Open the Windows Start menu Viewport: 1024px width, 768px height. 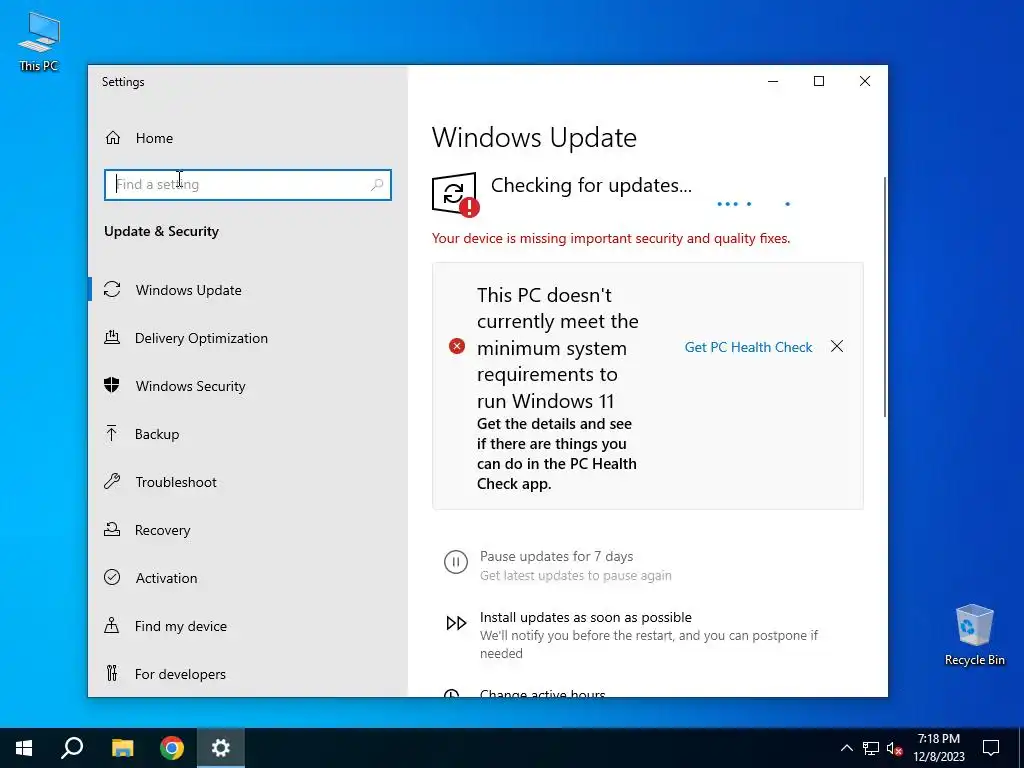pyautogui.click(x=24, y=748)
